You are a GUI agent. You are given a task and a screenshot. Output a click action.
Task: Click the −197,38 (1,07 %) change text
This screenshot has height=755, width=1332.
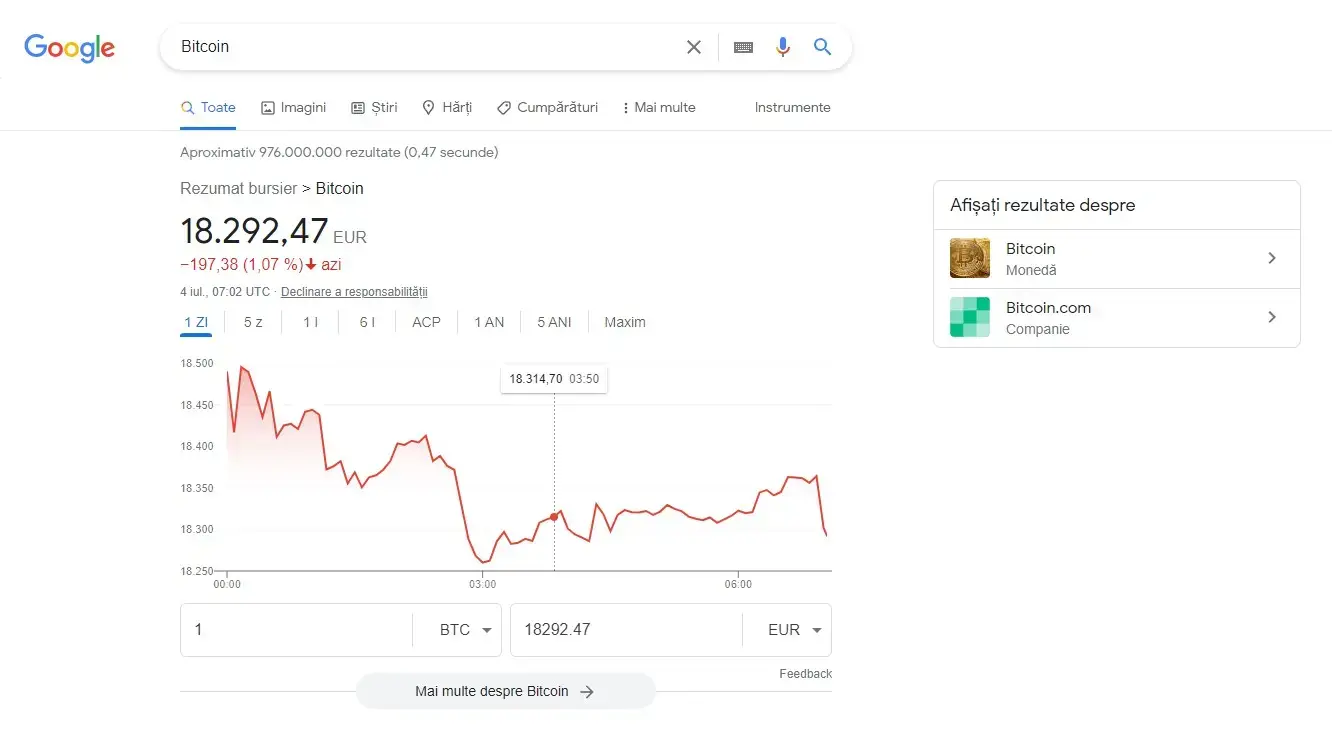pyautogui.click(x=241, y=265)
